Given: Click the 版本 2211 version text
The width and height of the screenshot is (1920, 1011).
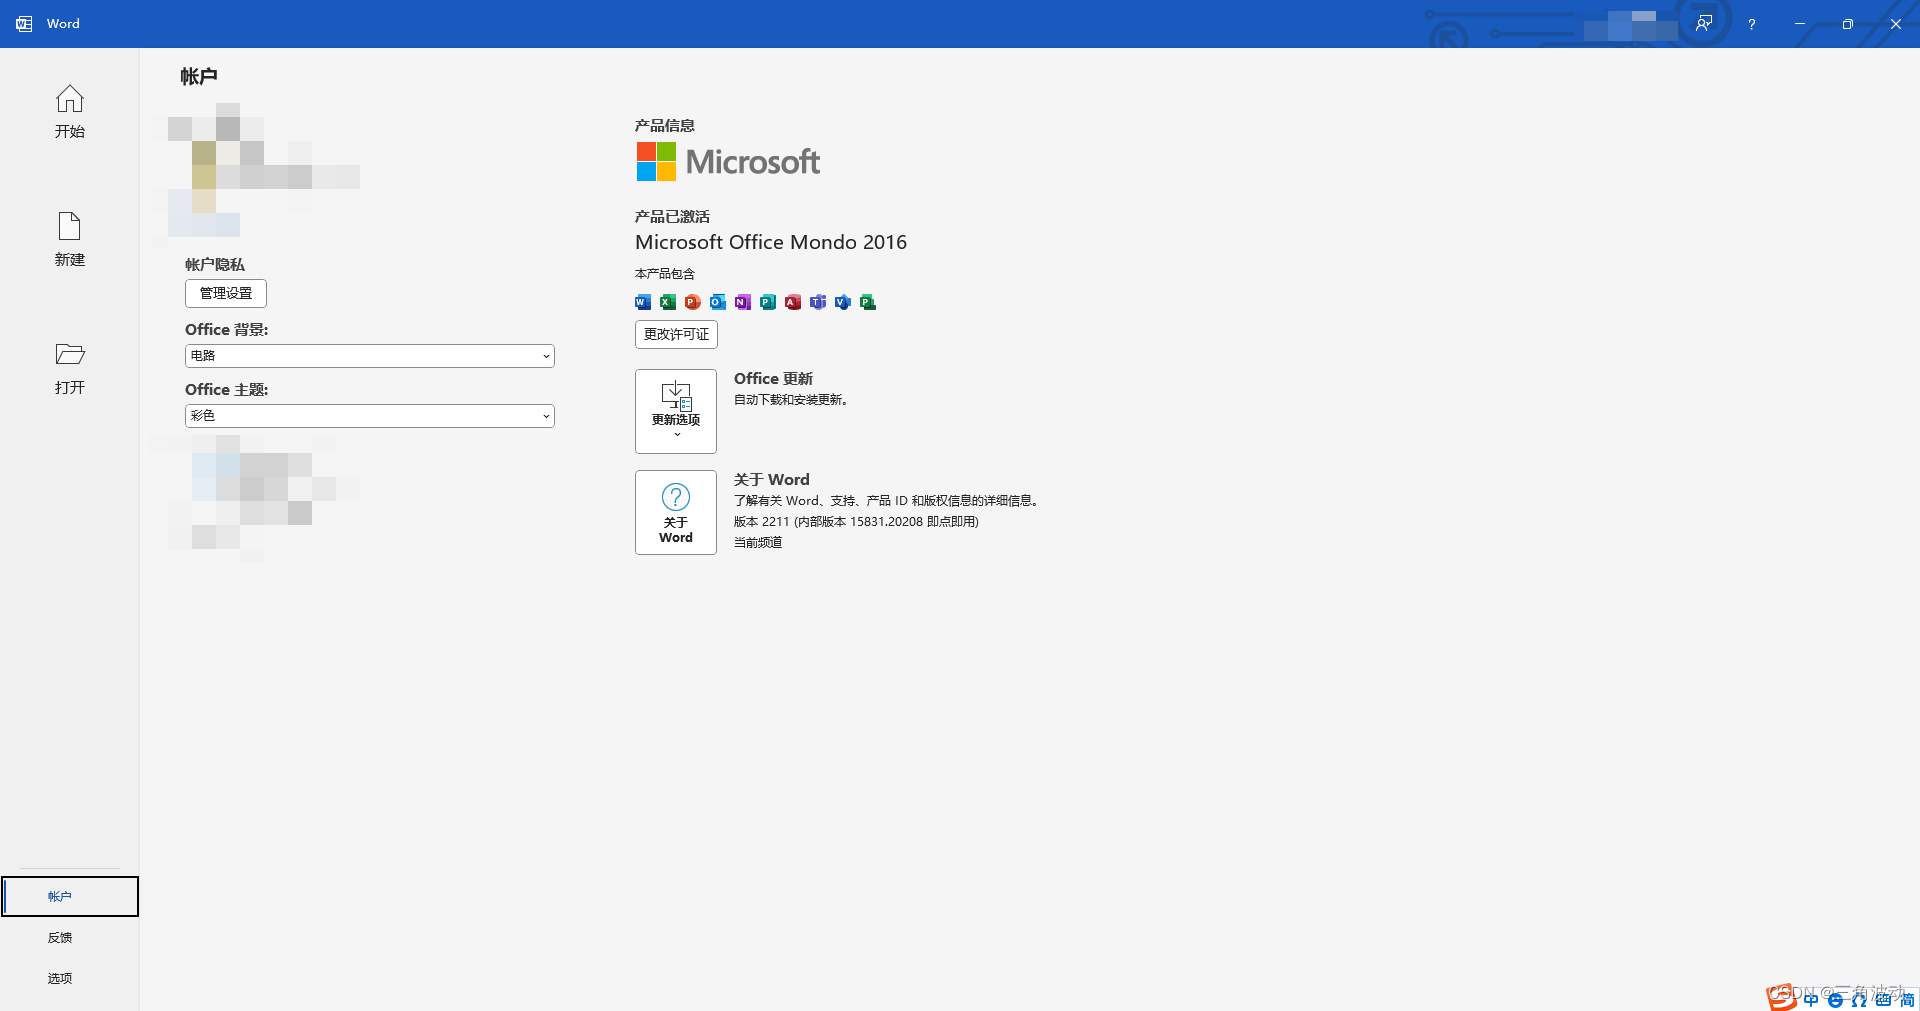Looking at the screenshot, I should point(856,522).
